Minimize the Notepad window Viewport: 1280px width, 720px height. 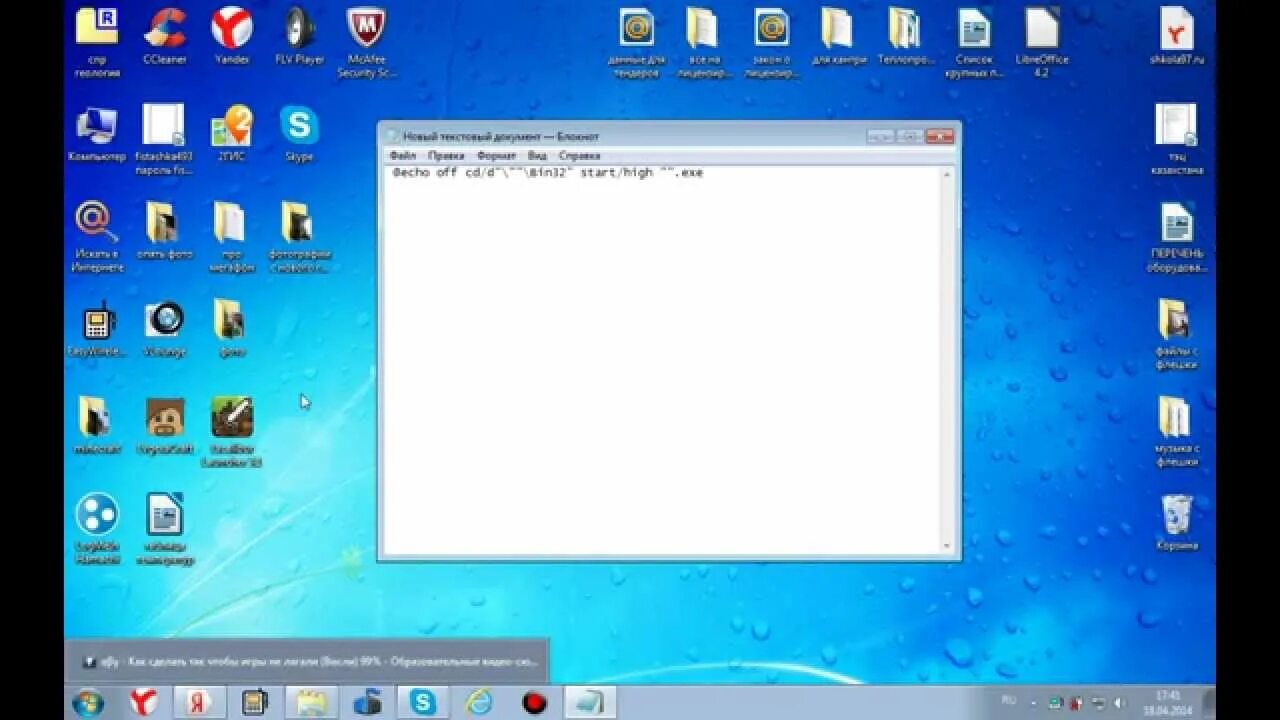(881, 135)
